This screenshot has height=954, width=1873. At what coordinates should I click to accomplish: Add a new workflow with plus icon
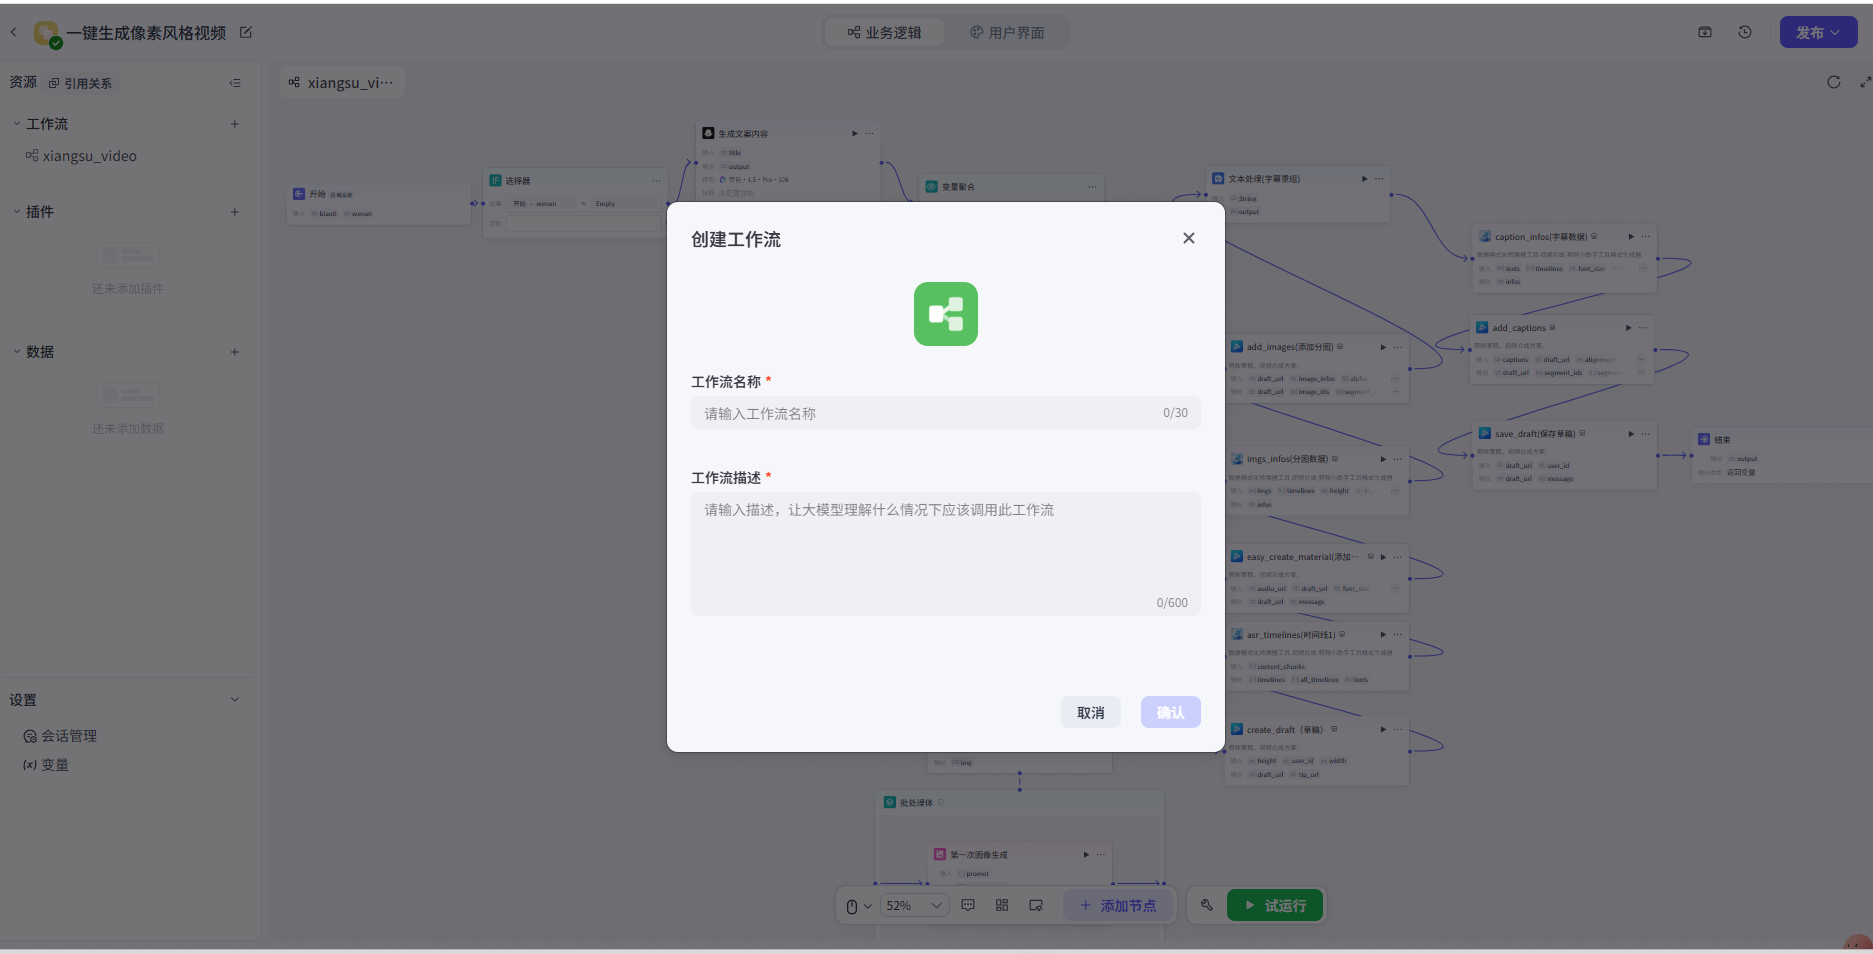[x=235, y=124]
